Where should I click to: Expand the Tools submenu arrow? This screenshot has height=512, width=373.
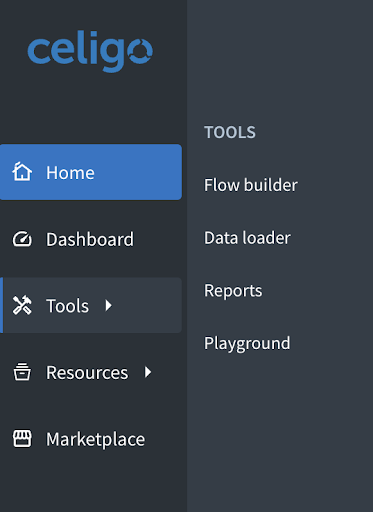tap(108, 305)
